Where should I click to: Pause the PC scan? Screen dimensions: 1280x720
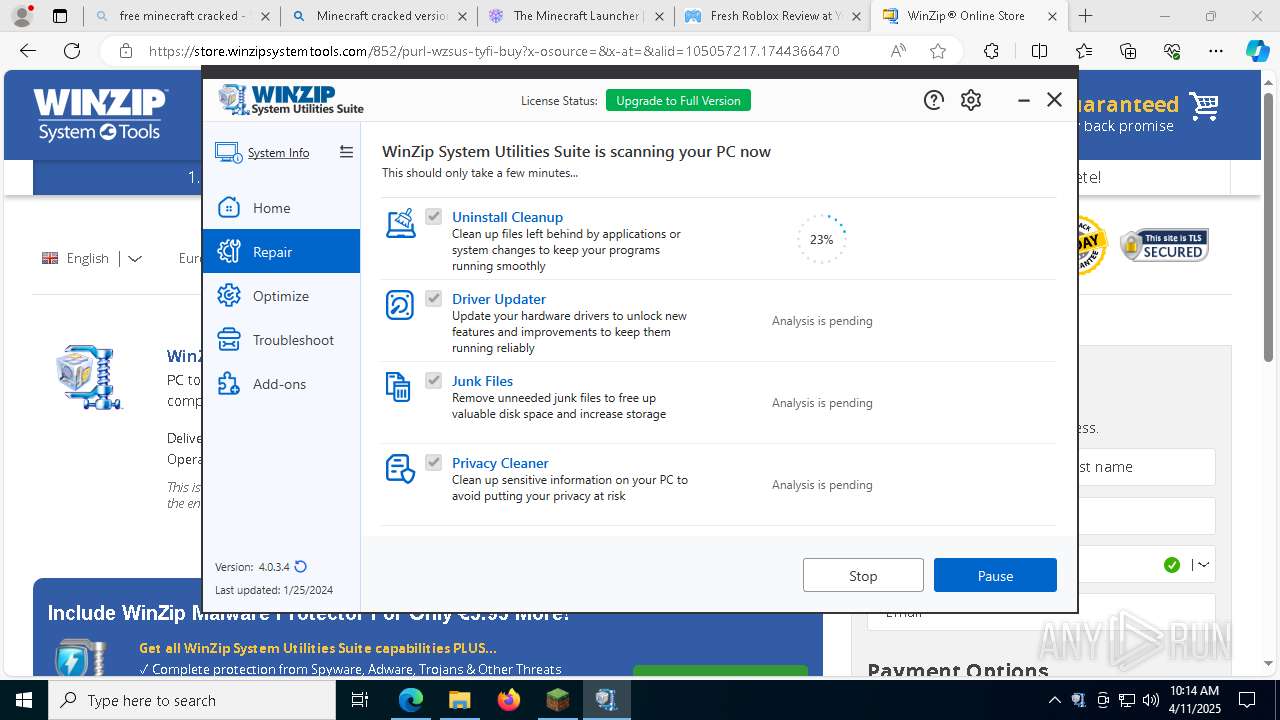[995, 575]
